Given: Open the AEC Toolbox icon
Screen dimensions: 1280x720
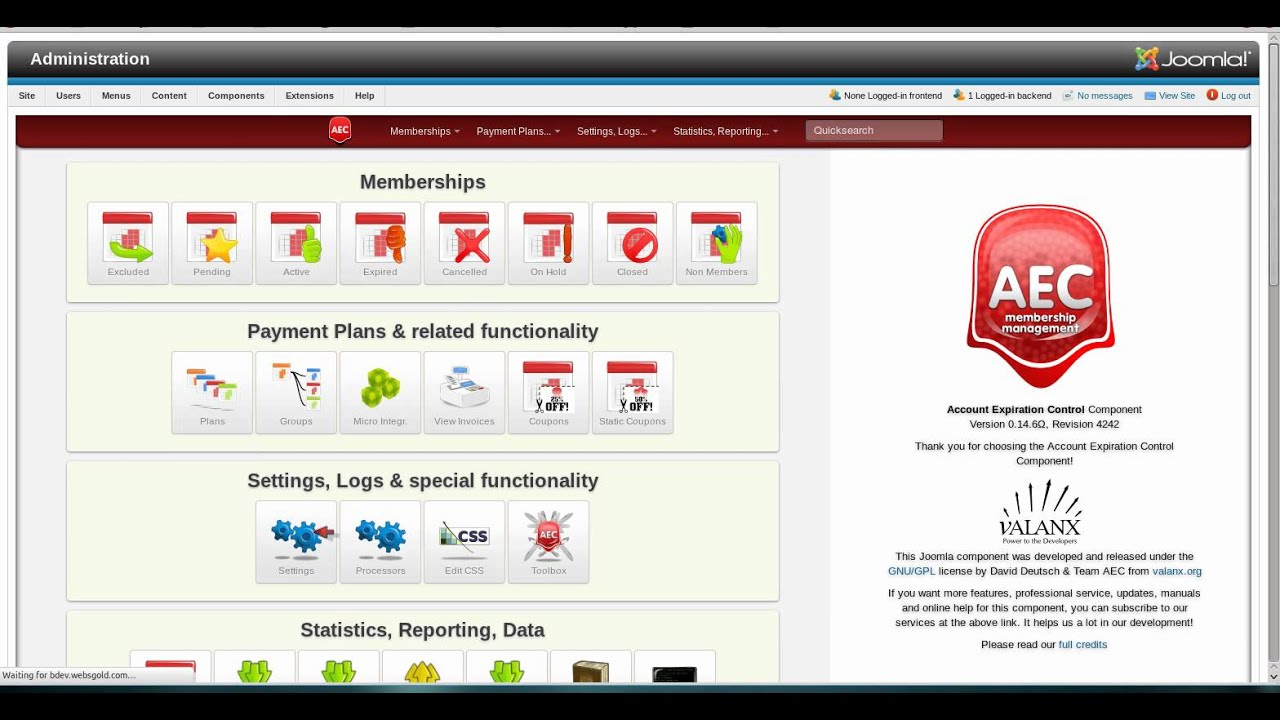Looking at the screenshot, I should coord(548,541).
